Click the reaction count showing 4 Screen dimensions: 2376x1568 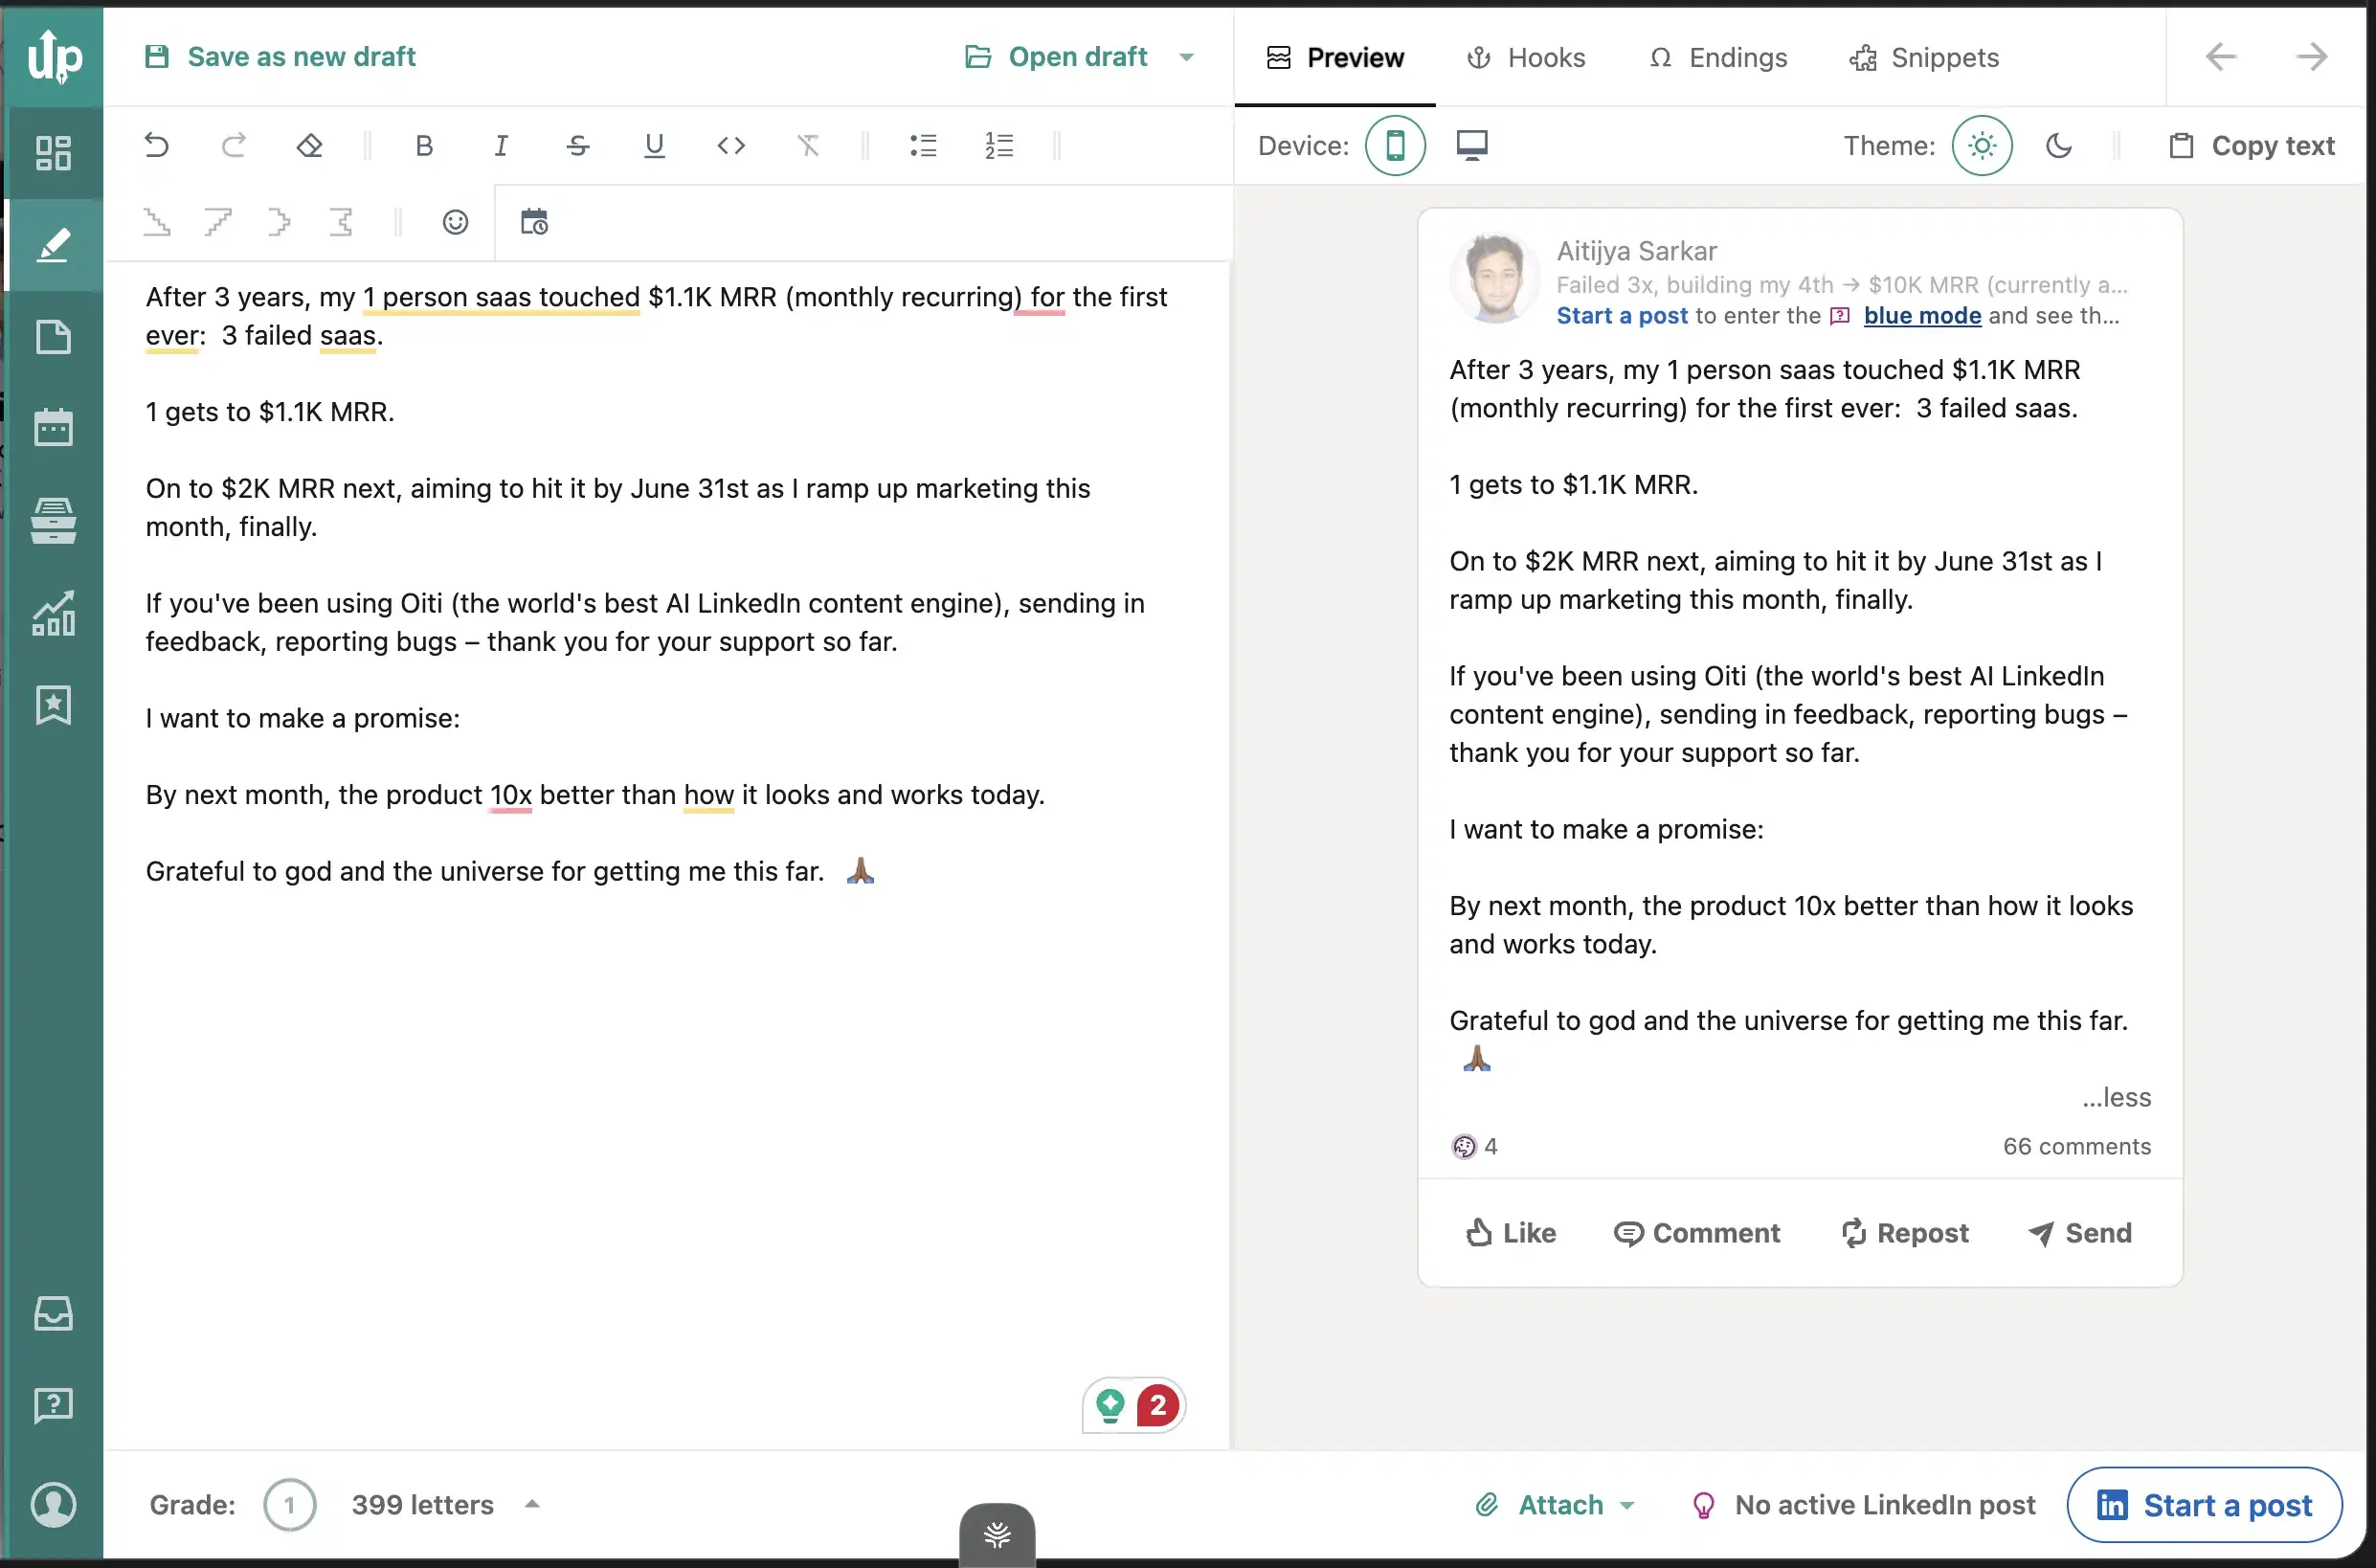coord(1475,1146)
